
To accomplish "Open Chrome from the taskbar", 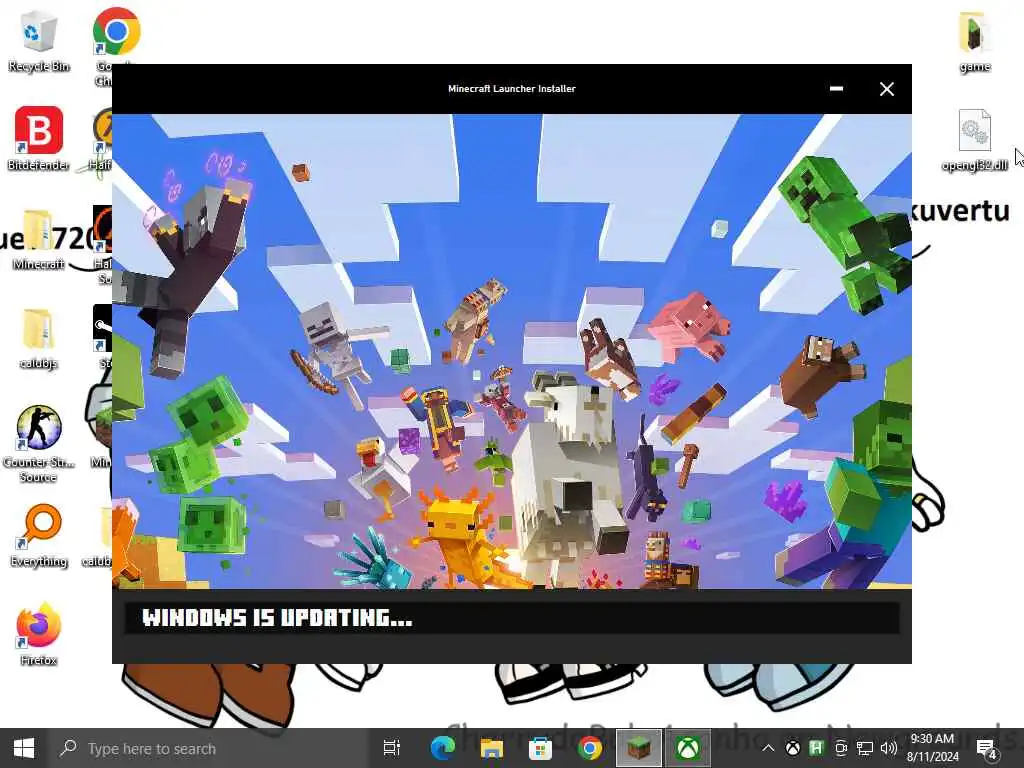I will [x=589, y=748].
